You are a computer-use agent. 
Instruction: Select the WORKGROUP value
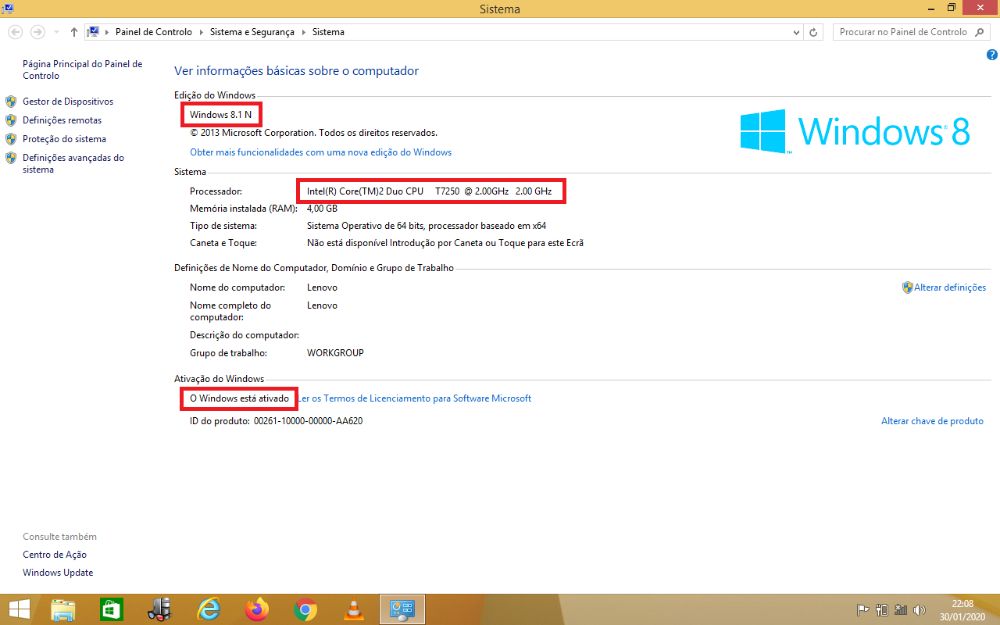pyautogui.click(x=335, y=353)
